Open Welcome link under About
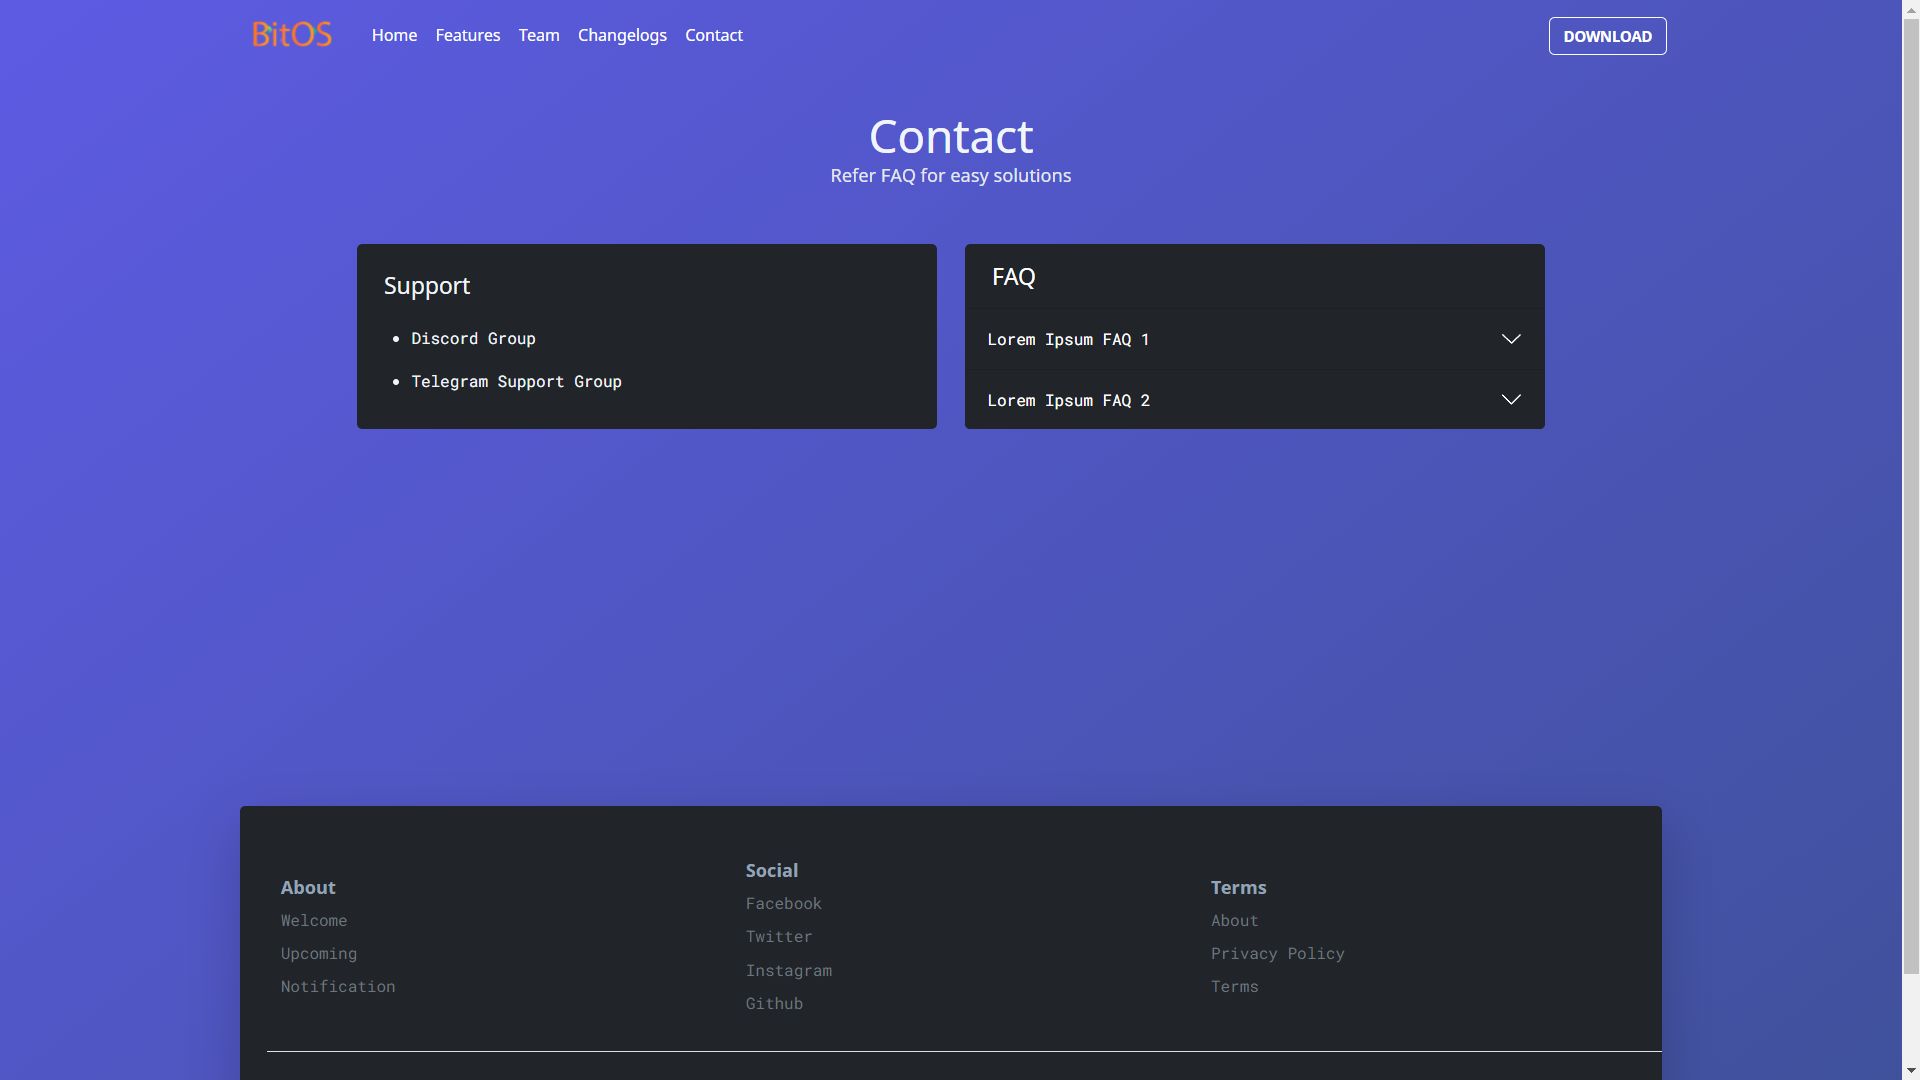The image size is (1920, 1080). (x=313, y=921)
